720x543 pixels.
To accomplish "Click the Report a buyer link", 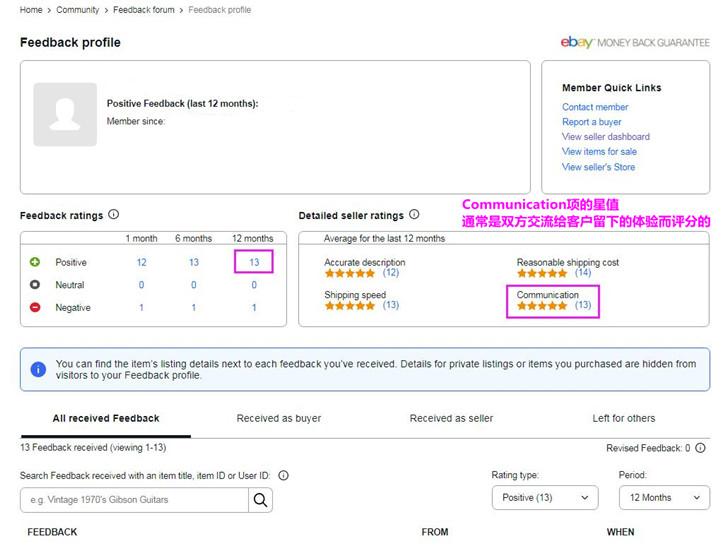I will [x=591, y=122].
